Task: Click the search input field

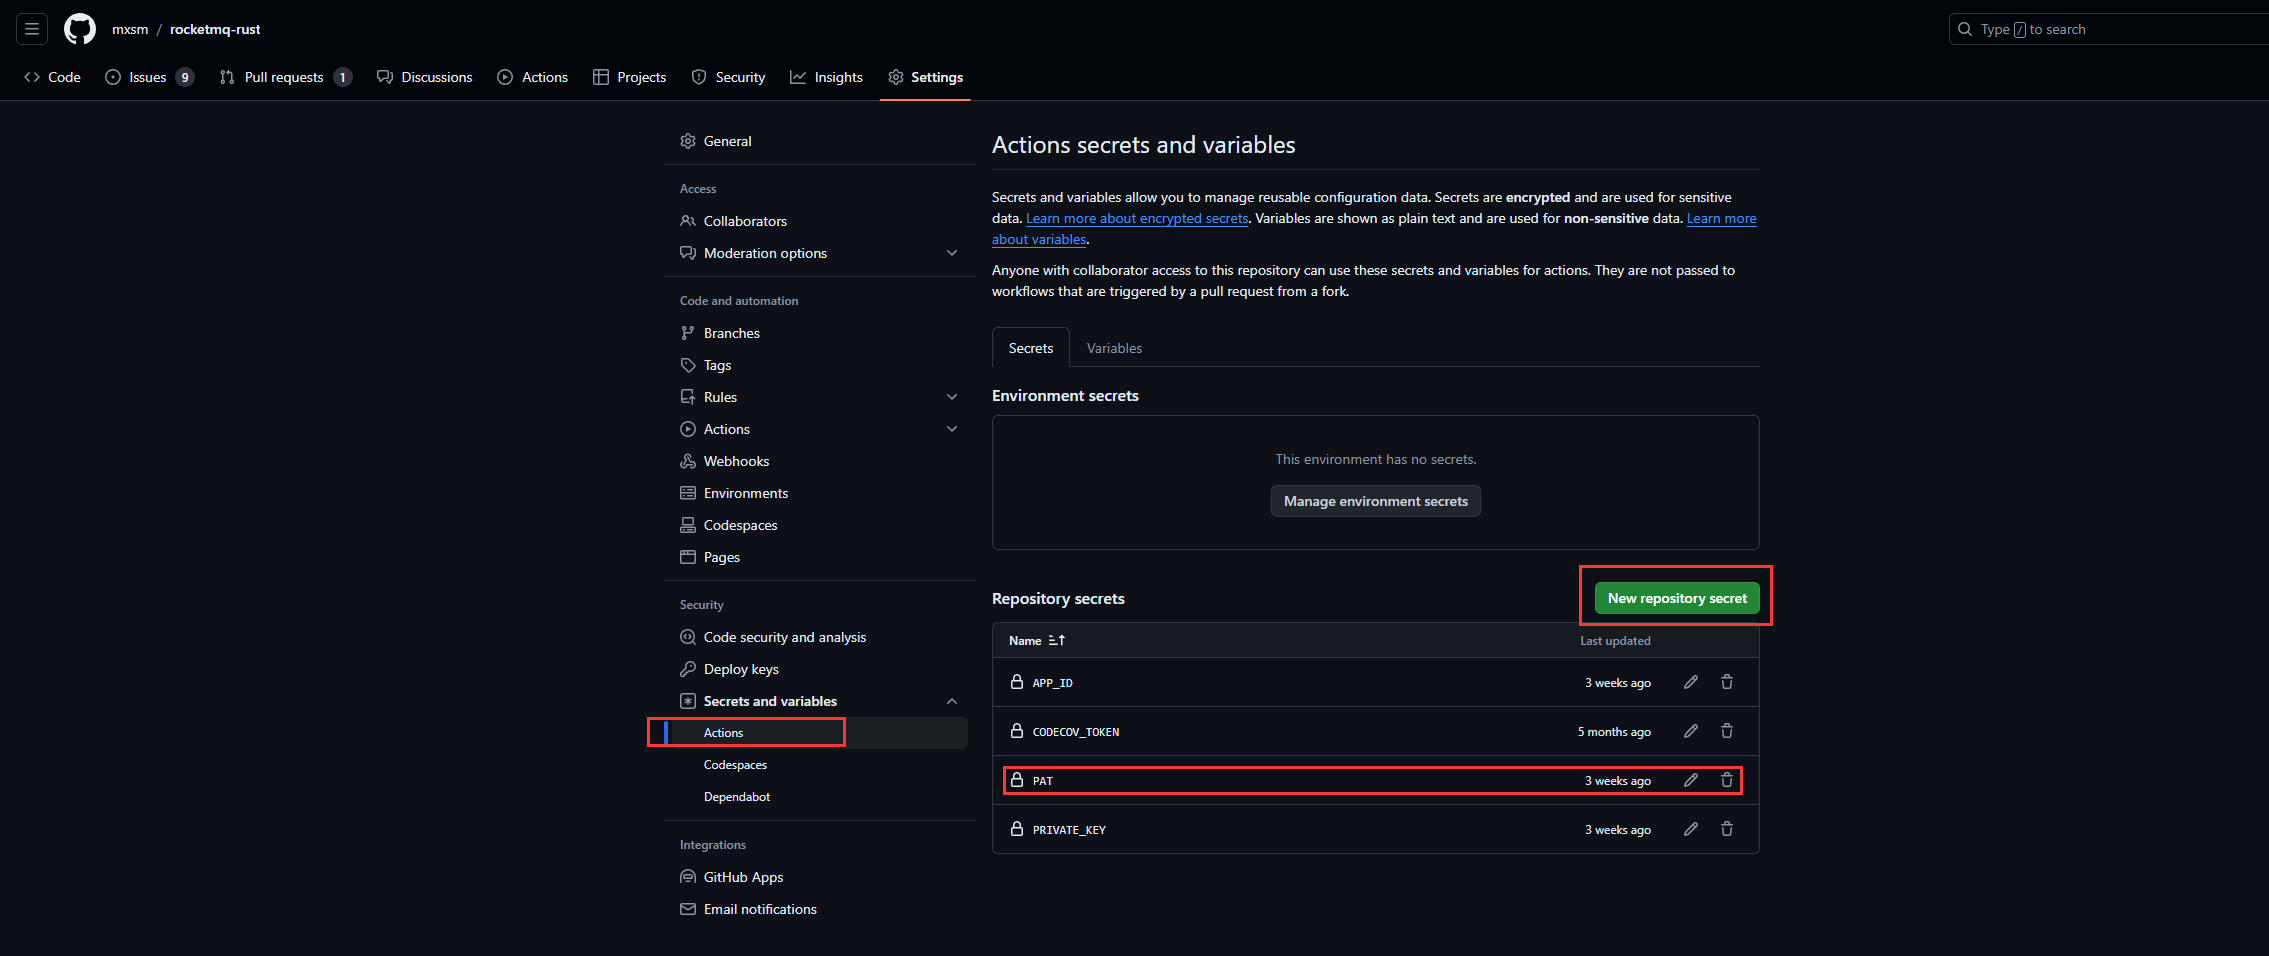Action: [x=2100, y=29]
